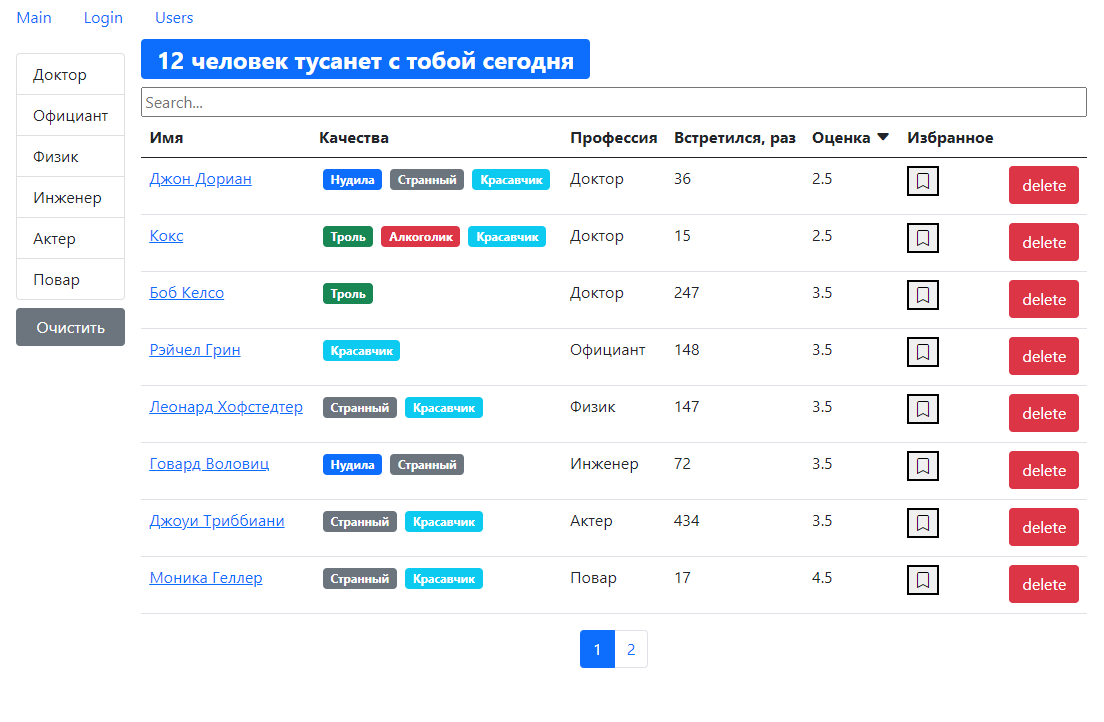This screenshot has height=722, width=1104.
Task: Sort by Встретился, раз column
Action: click(x=734, y=138)
